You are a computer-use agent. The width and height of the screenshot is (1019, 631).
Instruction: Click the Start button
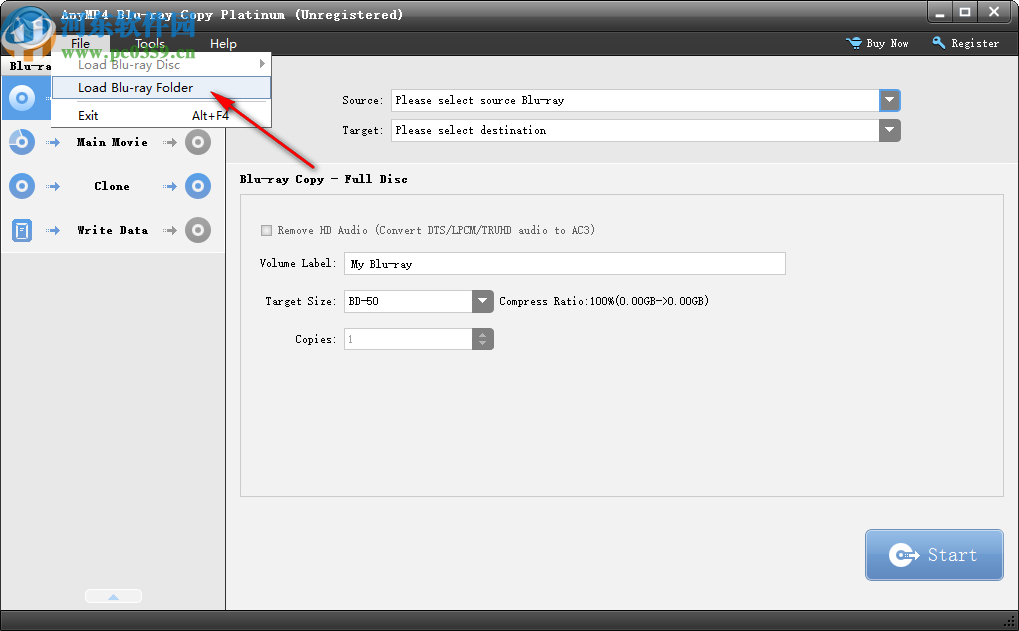[933, 554]
